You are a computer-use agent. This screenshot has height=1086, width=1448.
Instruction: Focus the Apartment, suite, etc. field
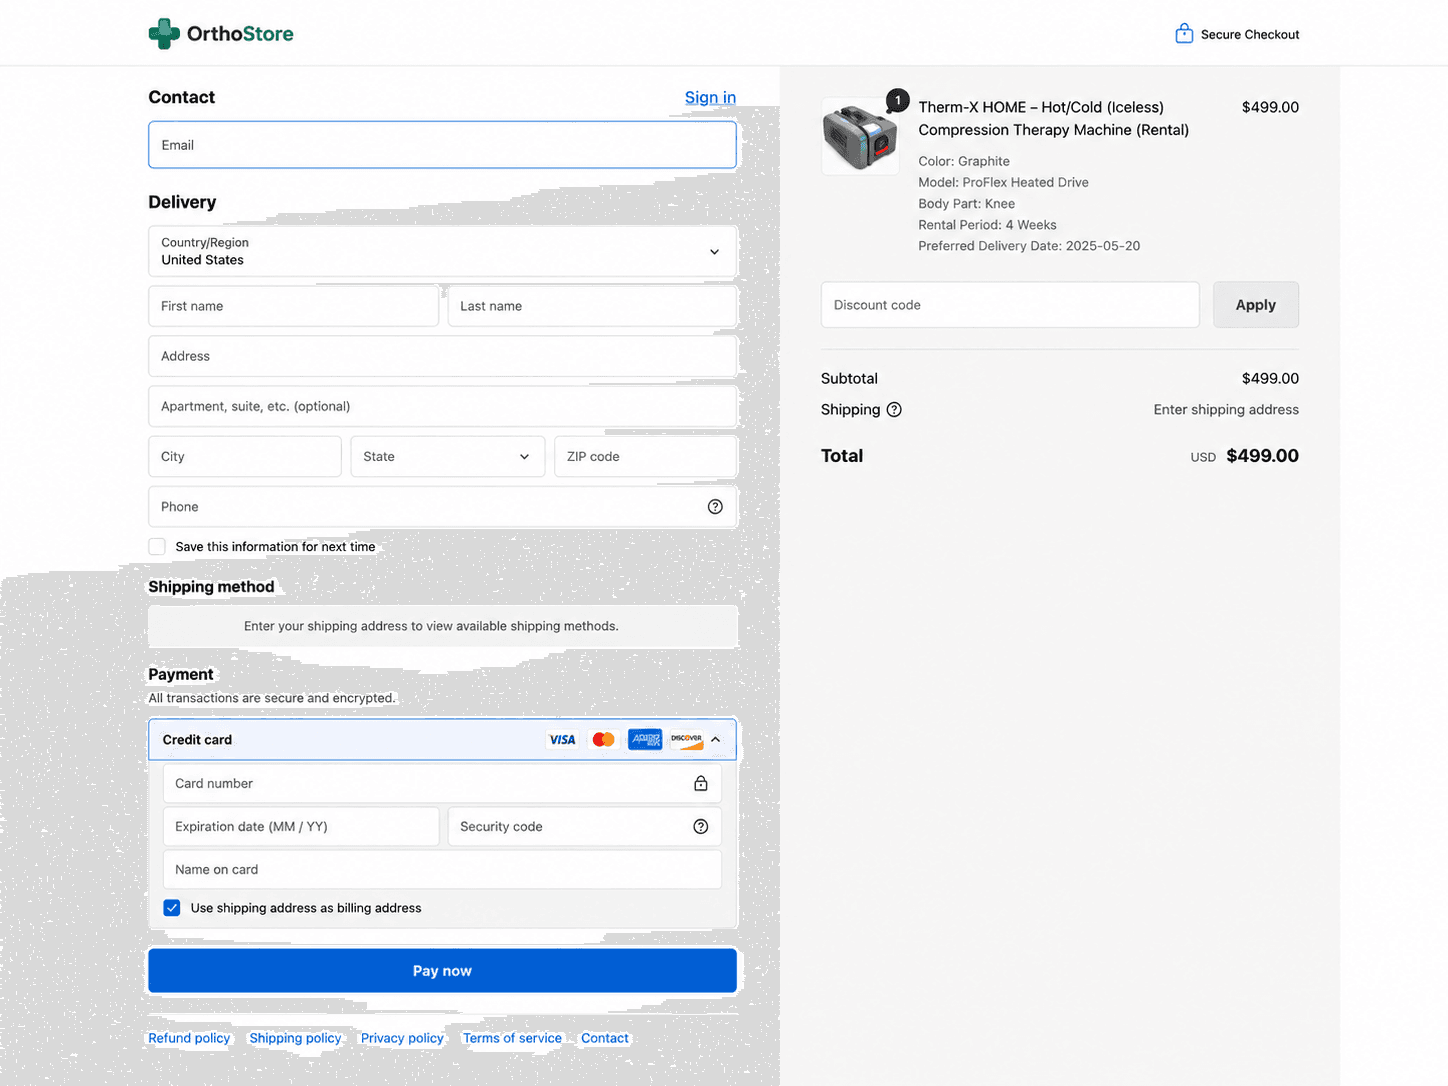[443, 407]
